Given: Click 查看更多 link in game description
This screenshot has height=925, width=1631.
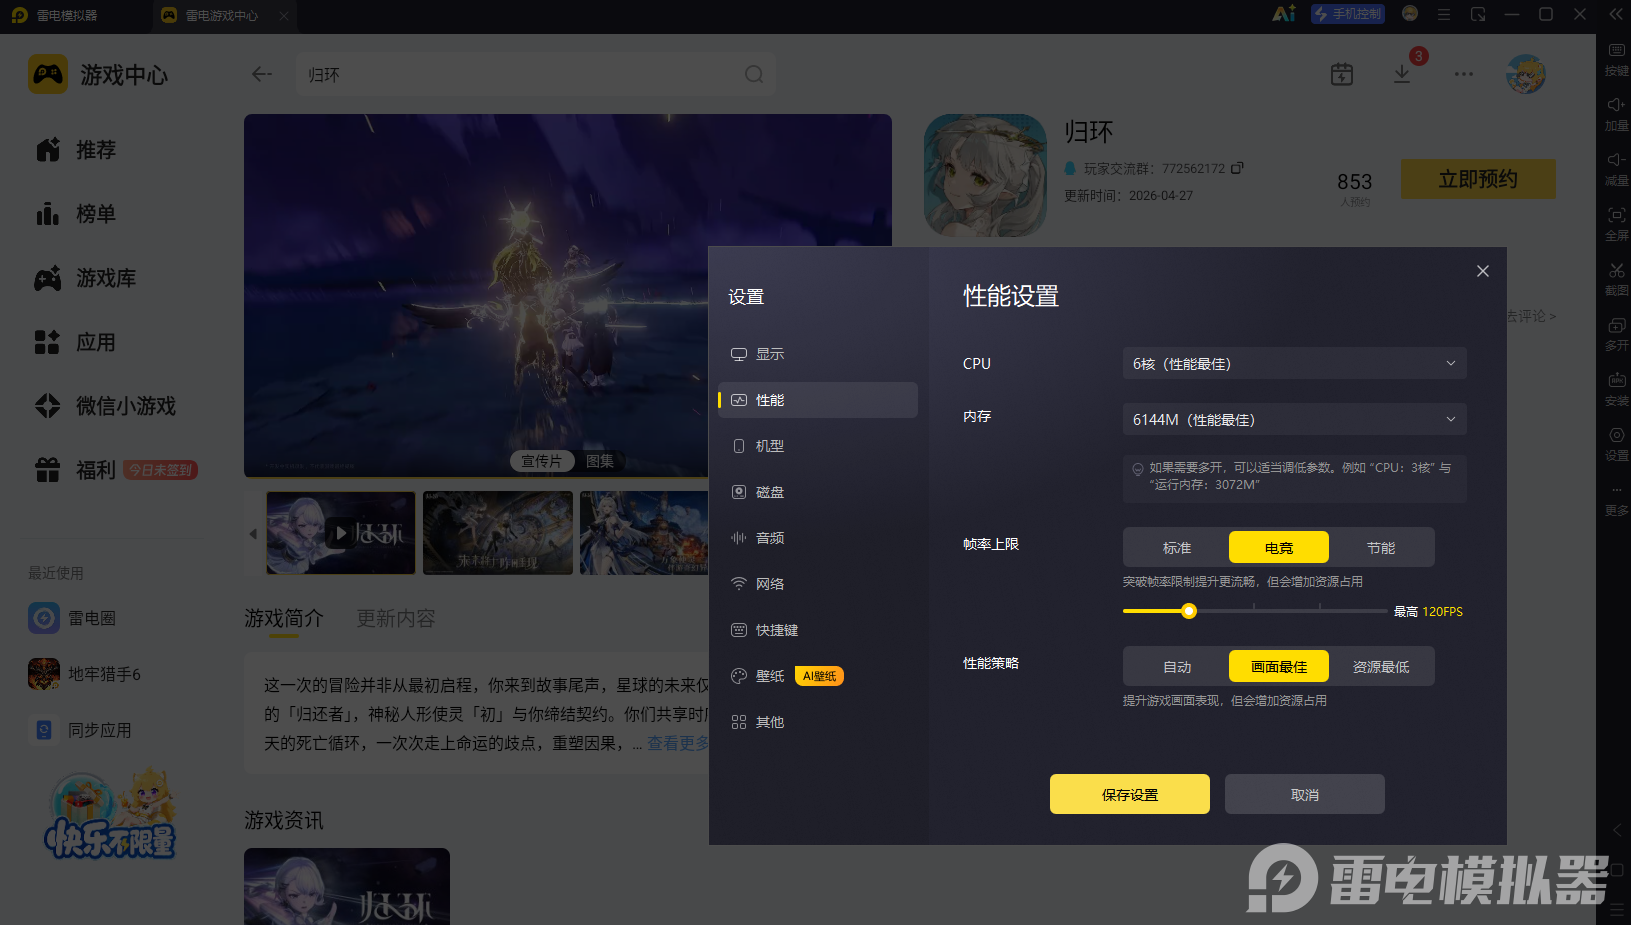Looking at the screenshot, I should pos(678,743).
